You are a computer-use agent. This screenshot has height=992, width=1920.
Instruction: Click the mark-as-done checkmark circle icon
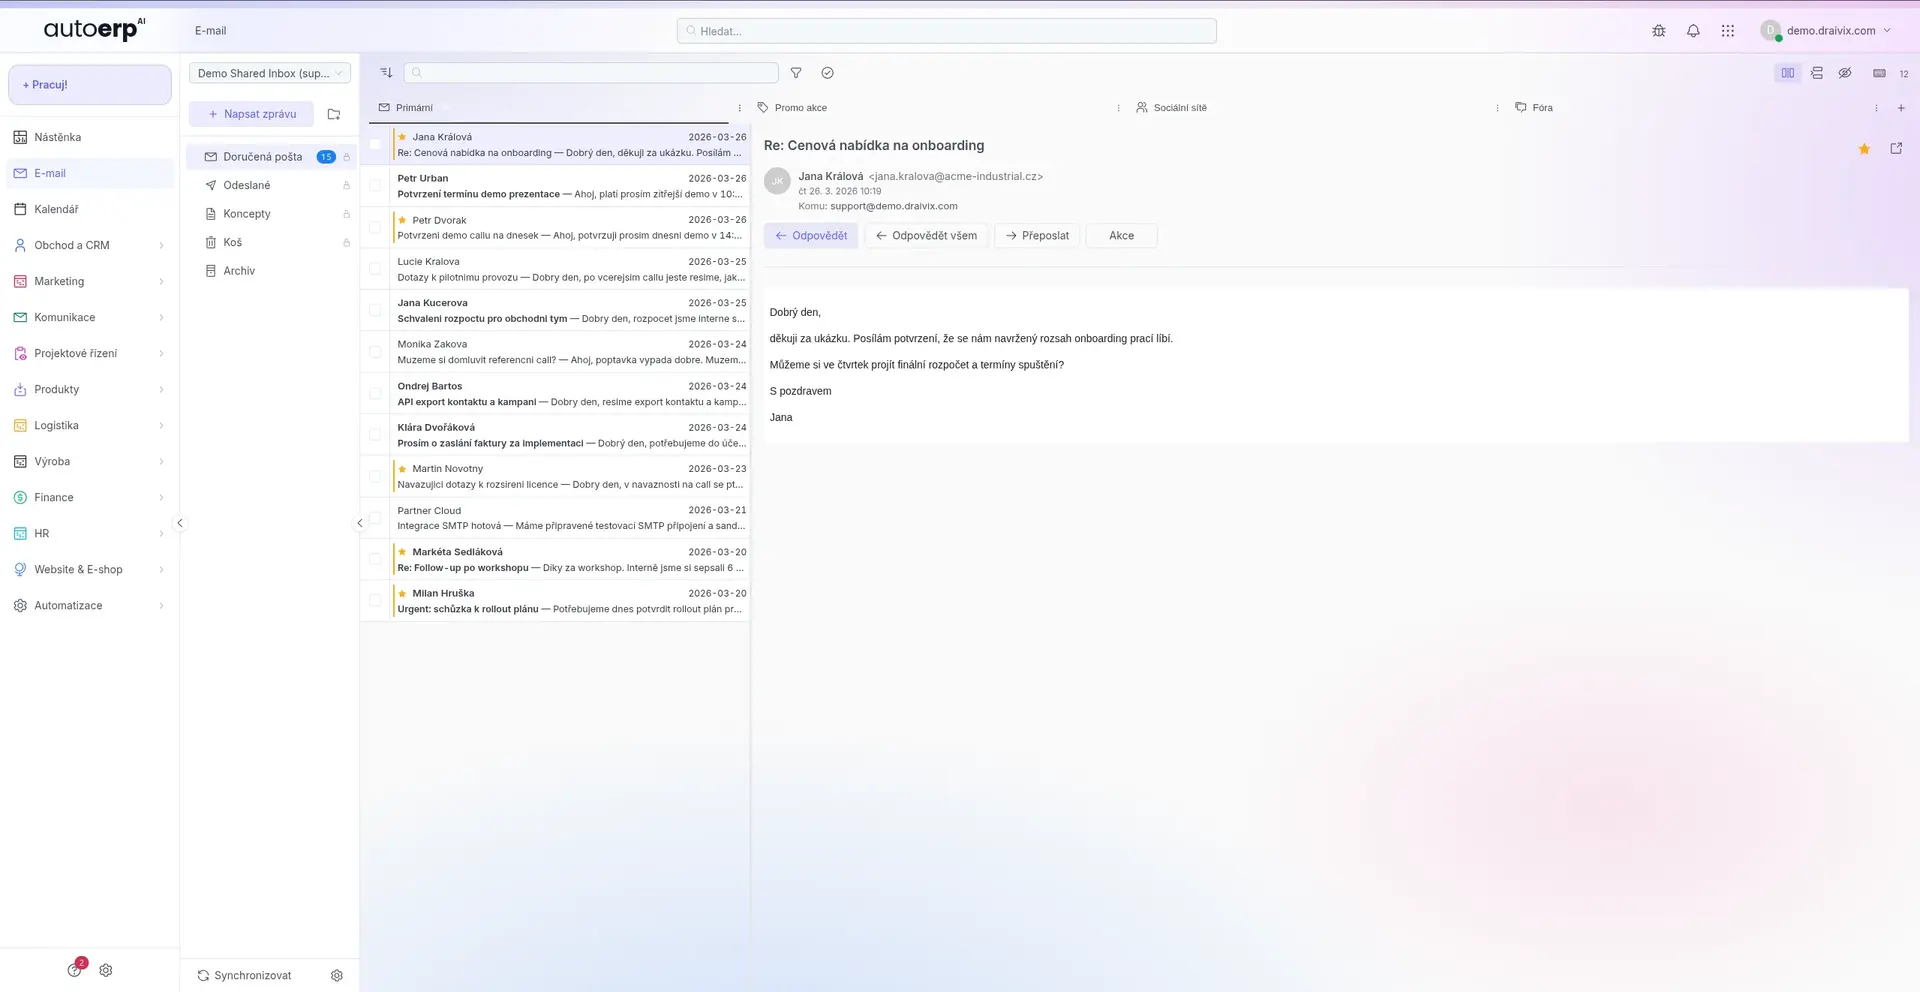827,72
